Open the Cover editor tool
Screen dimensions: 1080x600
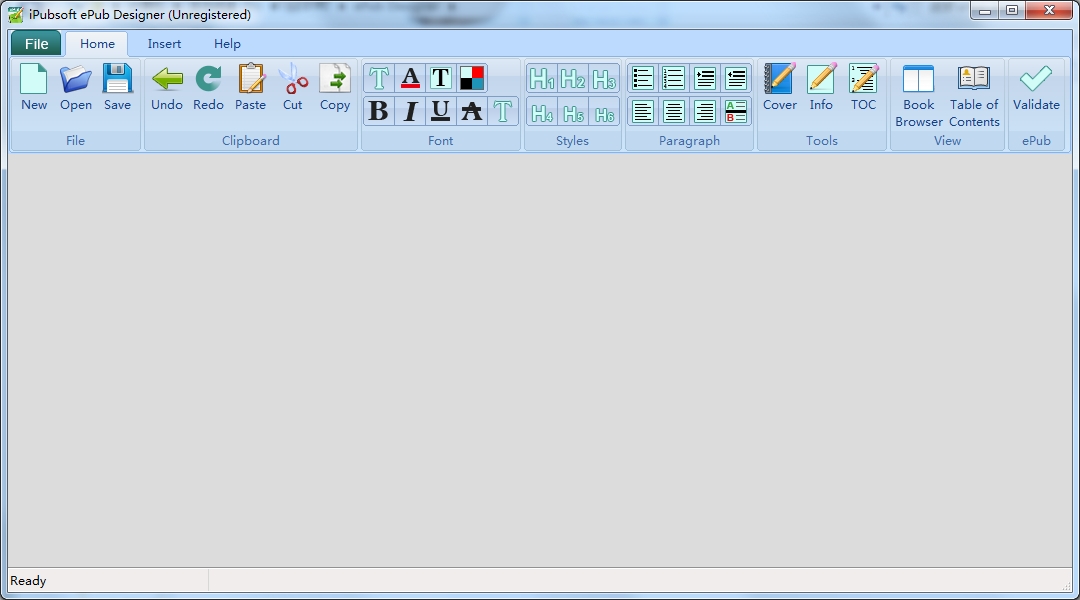pyautogui.click(x=780, y=87)
